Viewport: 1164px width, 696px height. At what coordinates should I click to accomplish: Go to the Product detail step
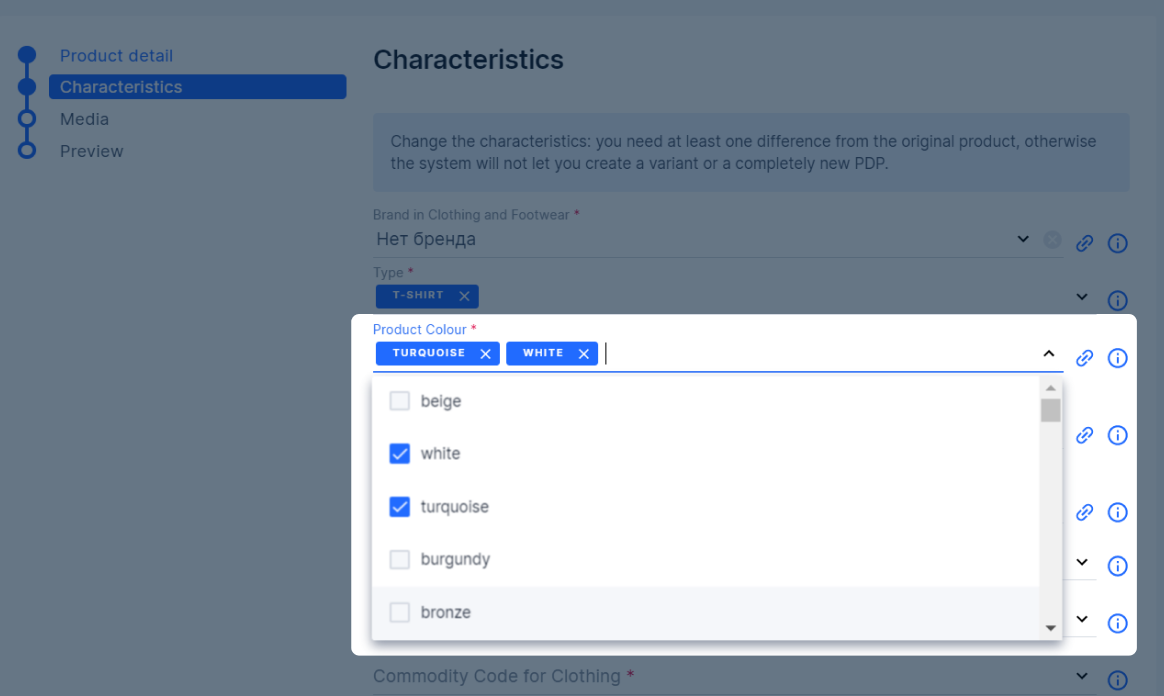[x=117, y=56]
